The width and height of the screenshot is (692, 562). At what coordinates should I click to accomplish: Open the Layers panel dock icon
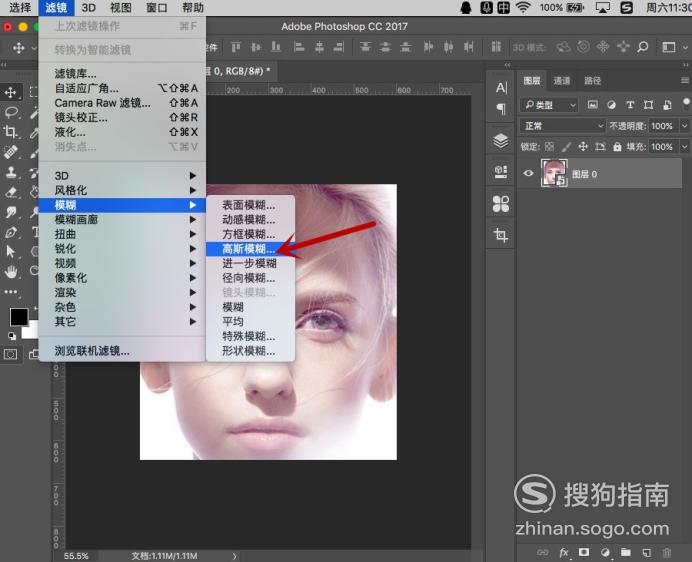tap(500, 141)
